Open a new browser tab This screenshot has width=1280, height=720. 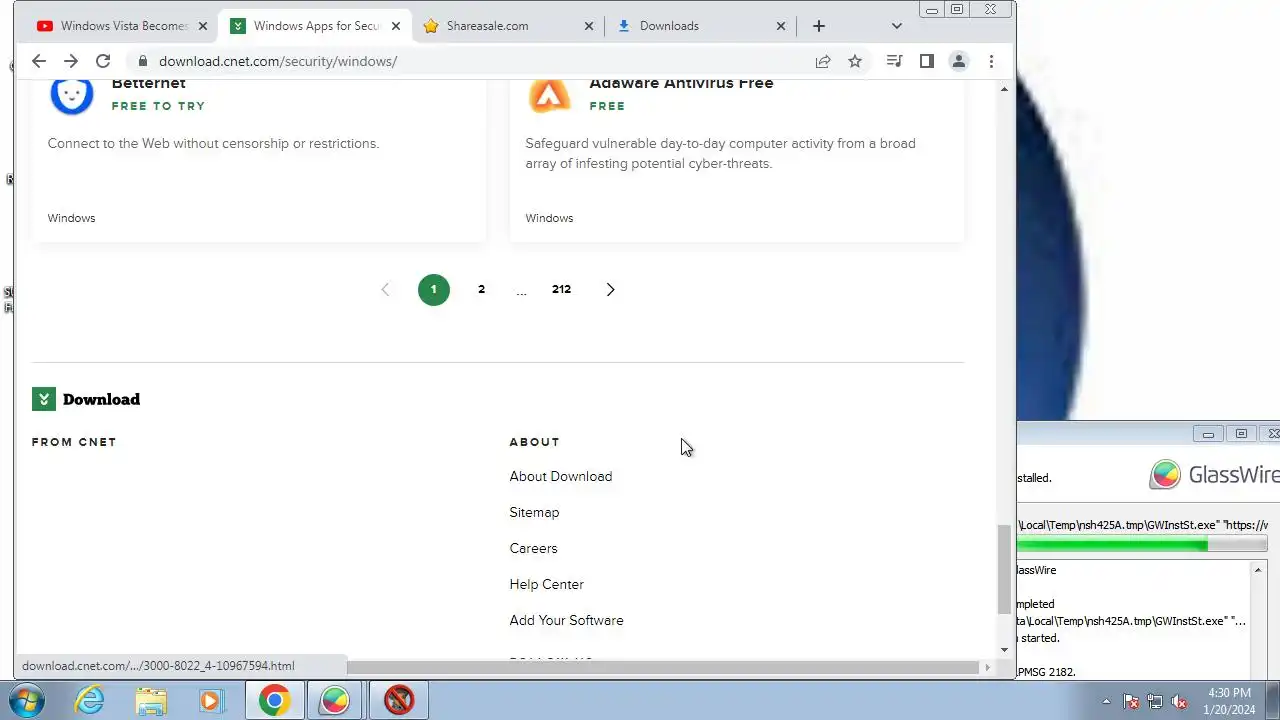pyautogui.click(x=819, y=26)
